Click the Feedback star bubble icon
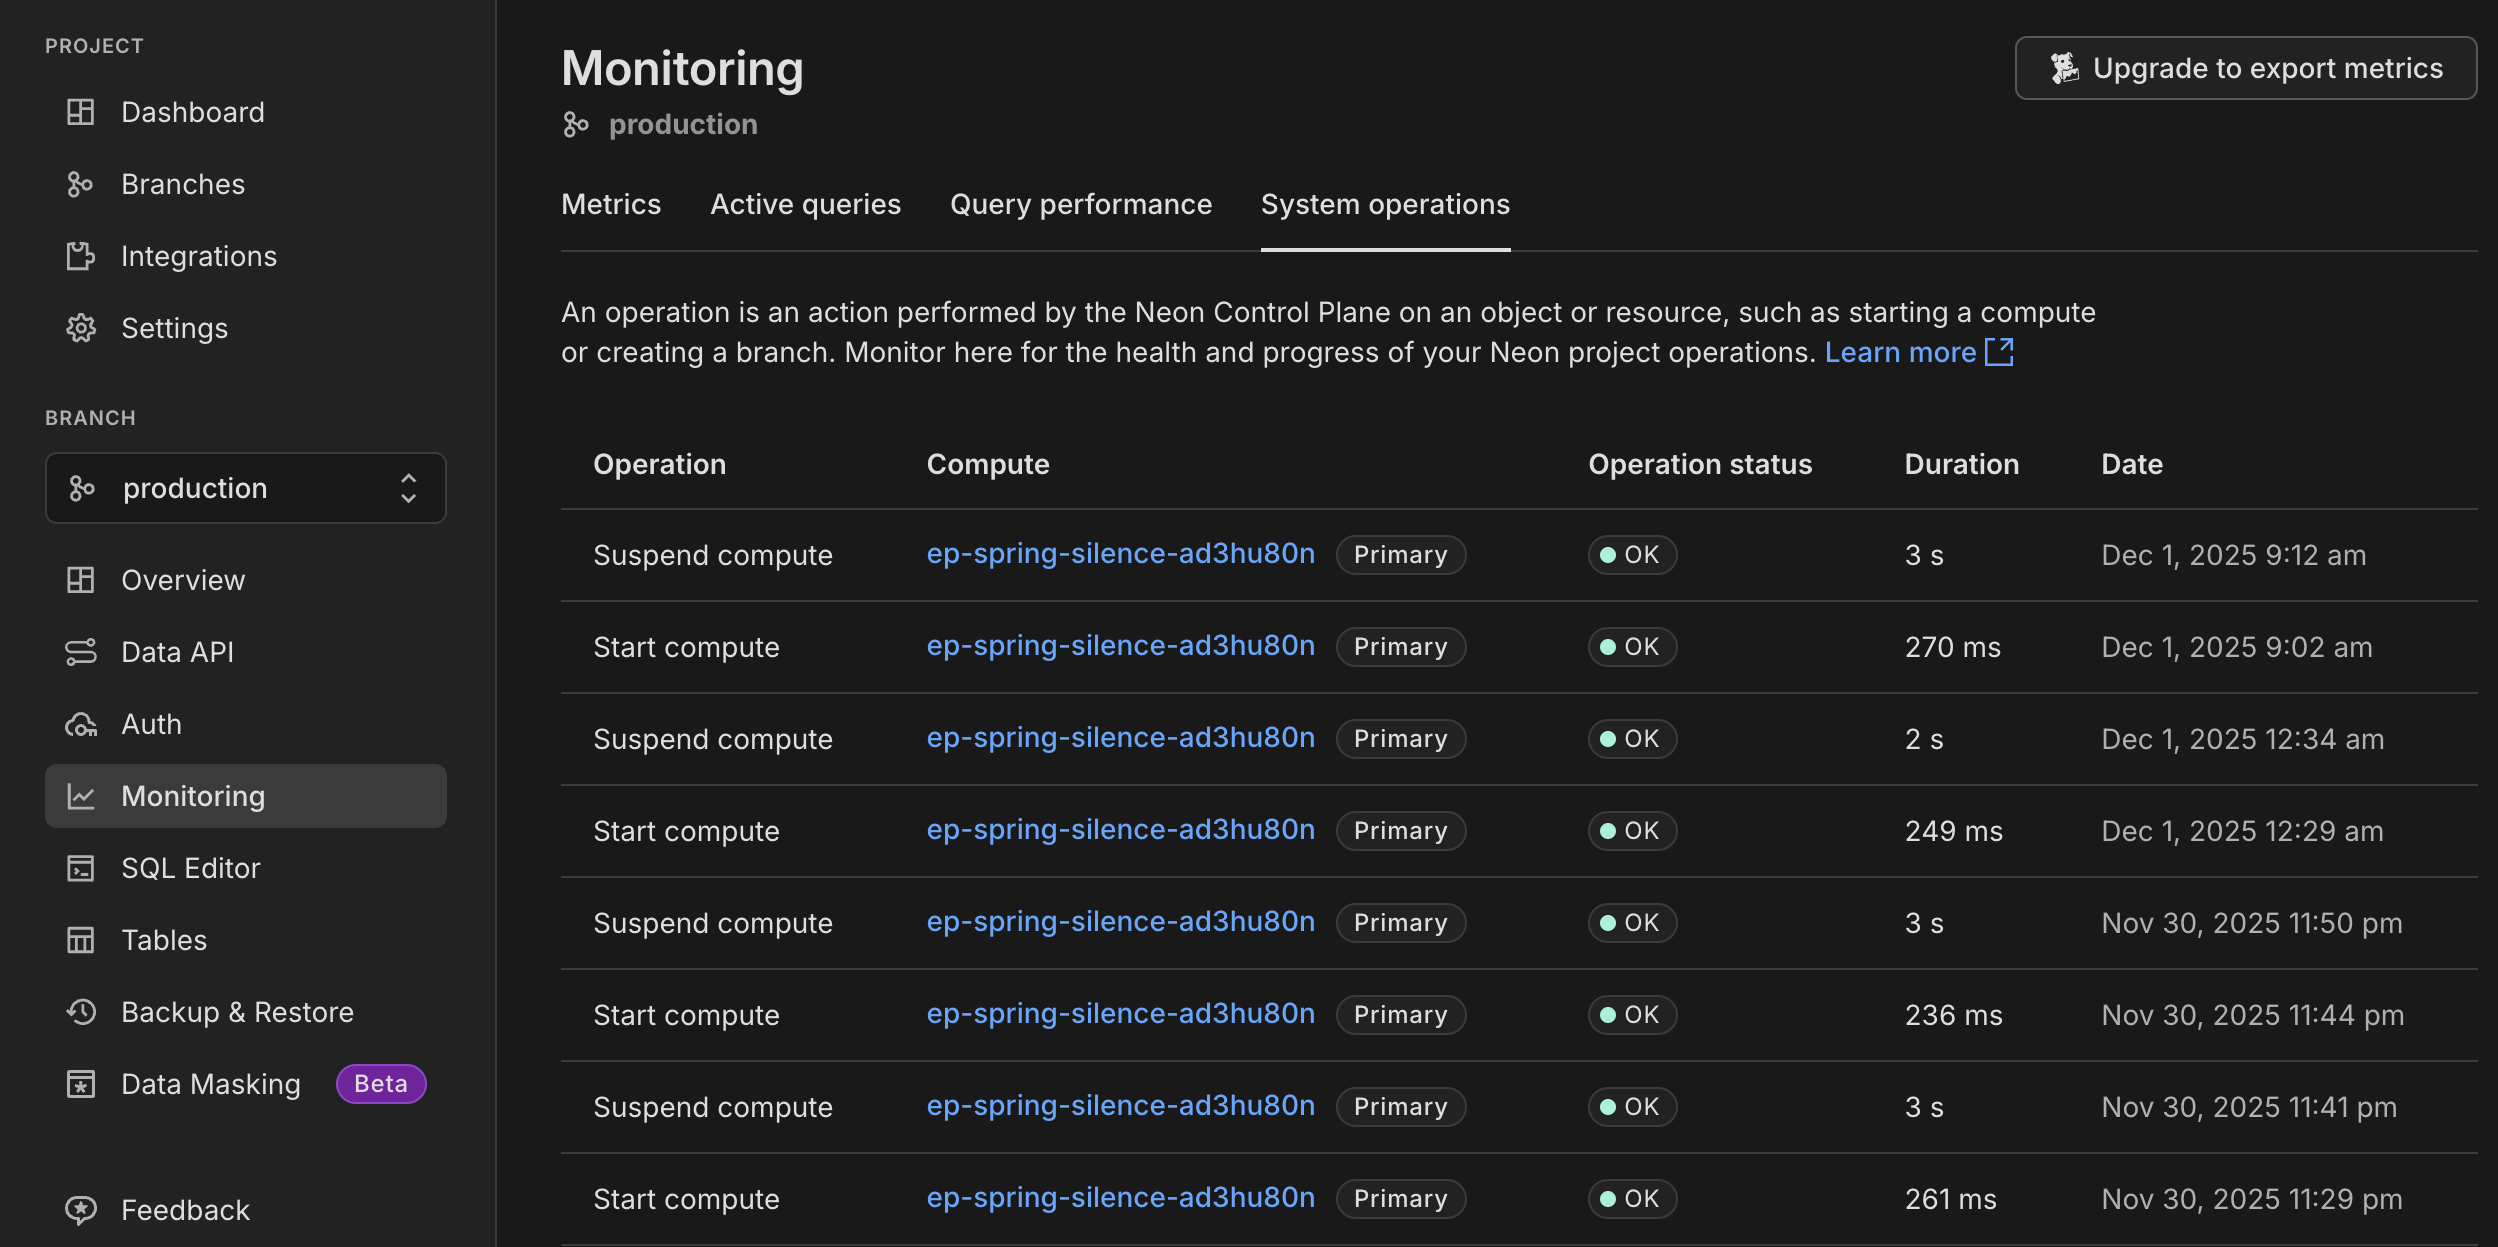 click(80, 1210)
